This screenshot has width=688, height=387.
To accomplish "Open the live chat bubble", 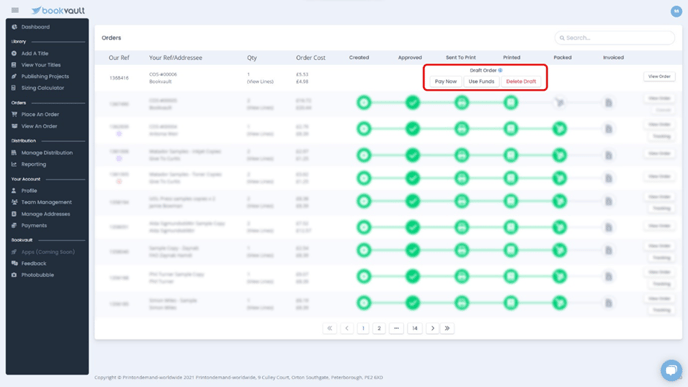I will click(x=671, y=370).
